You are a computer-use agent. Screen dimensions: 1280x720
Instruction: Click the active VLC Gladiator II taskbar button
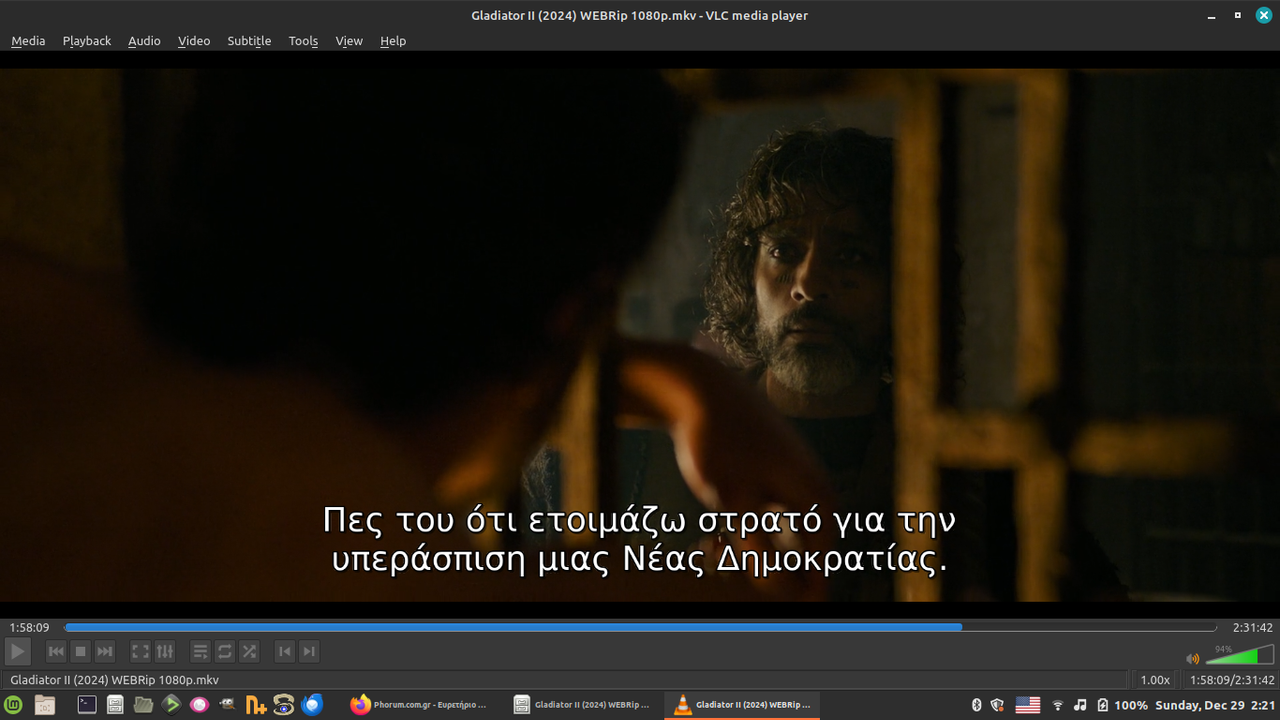pos(744,705)
